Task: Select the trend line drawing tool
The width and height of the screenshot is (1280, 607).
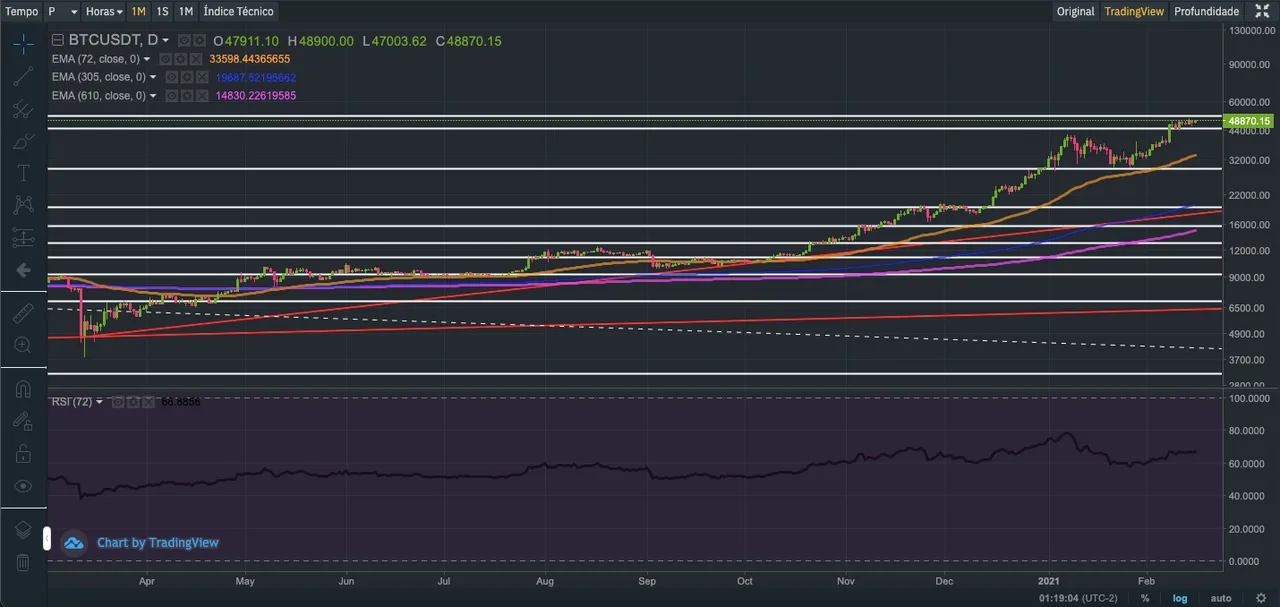Action: click(x=23, y=76)
